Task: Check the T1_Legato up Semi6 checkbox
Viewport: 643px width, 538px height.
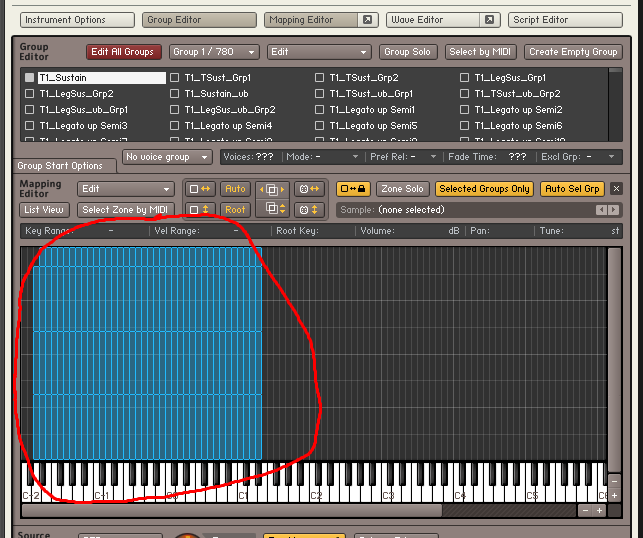Action: click(464, 125)
